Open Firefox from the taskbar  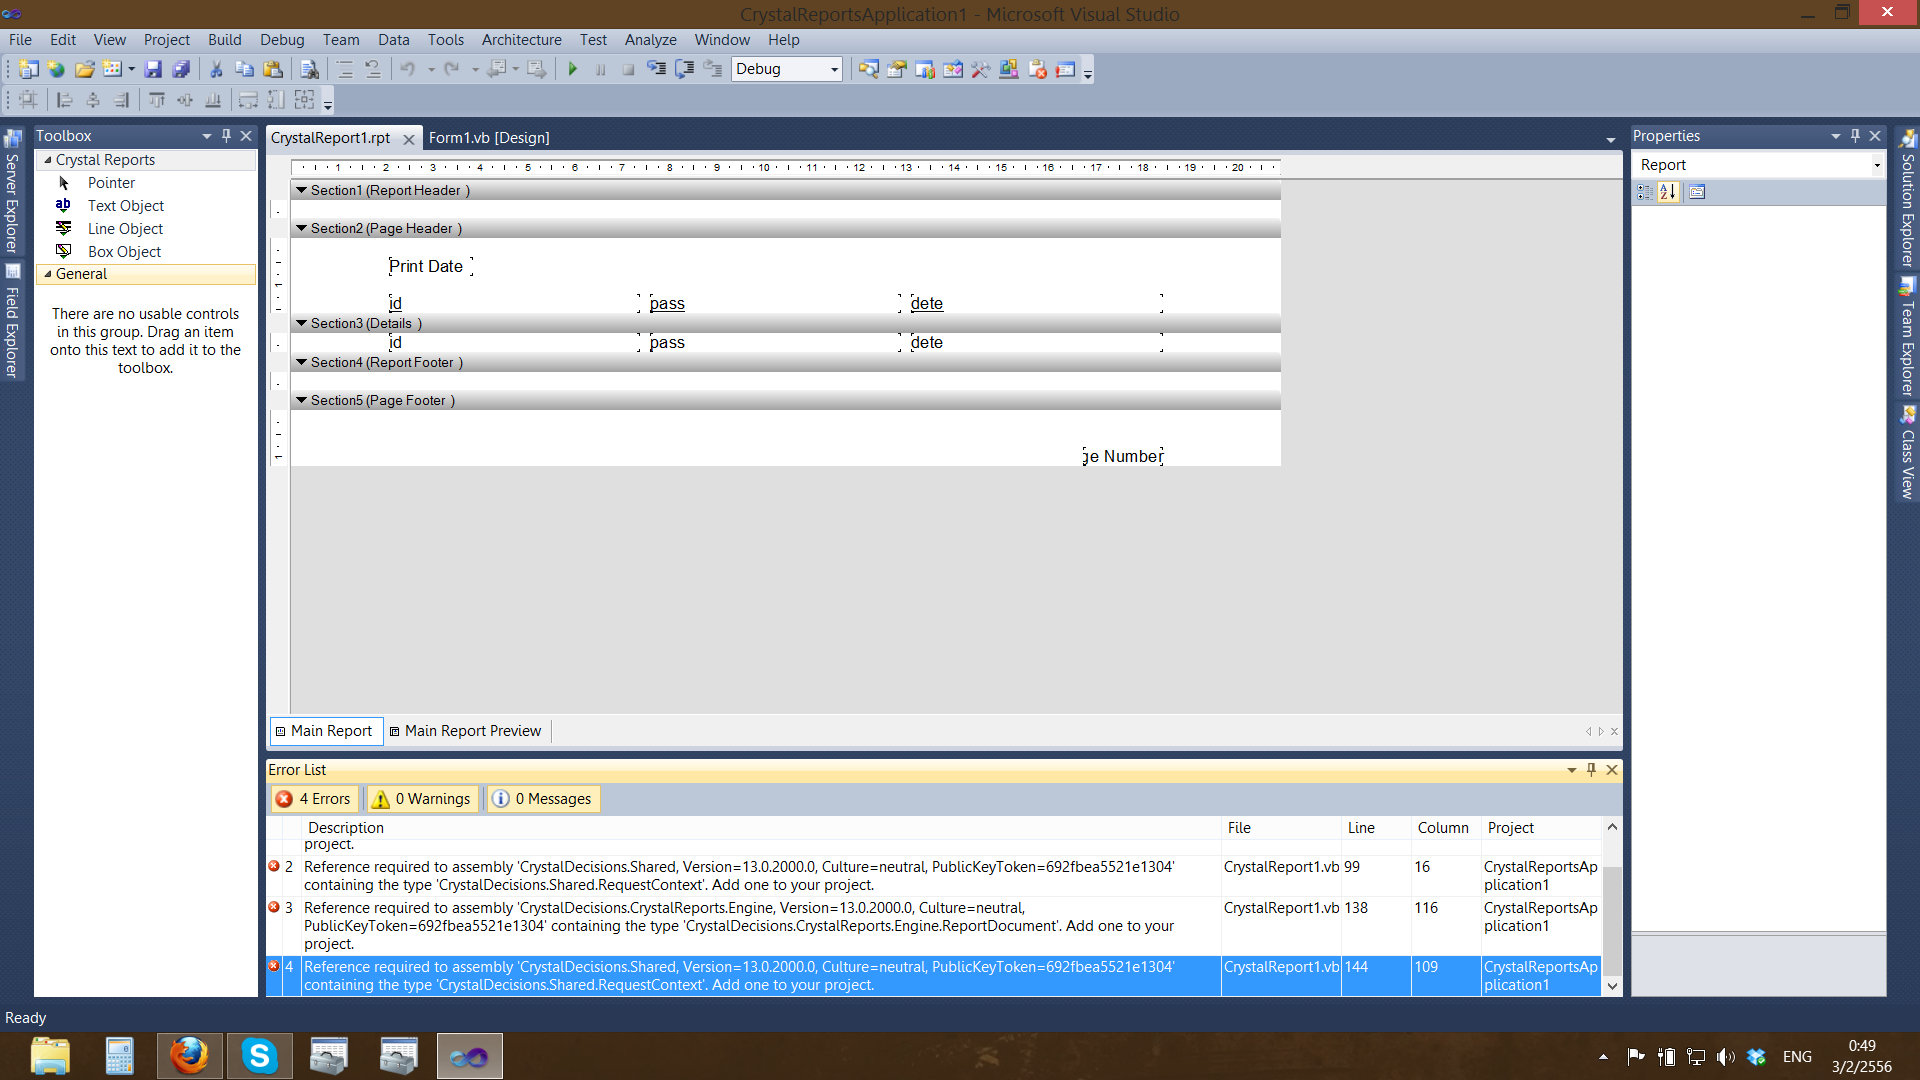(x=189, y=1056)
